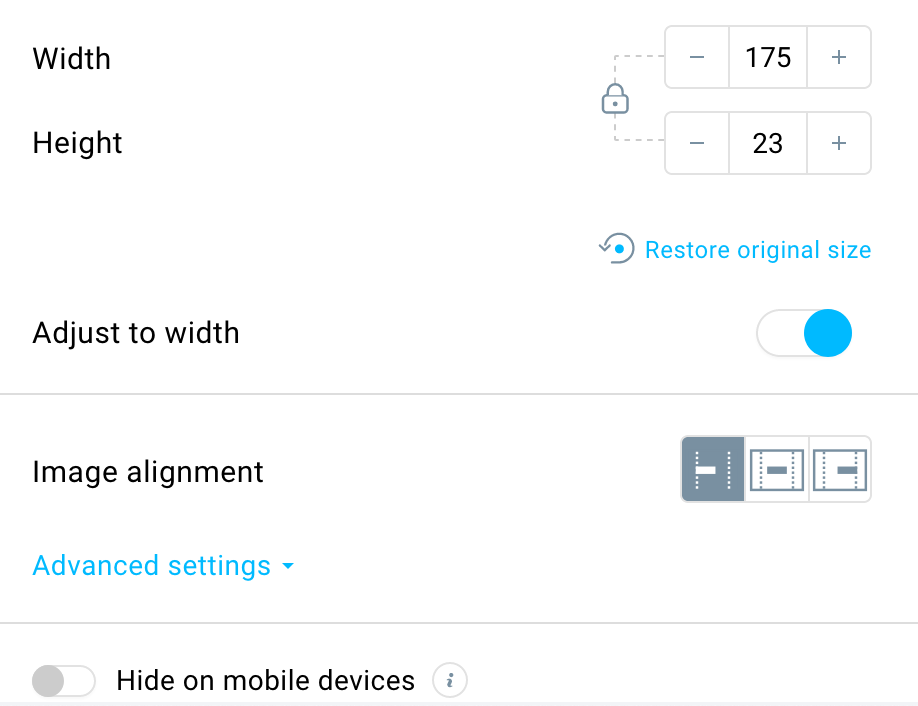
Task: Select right image alignment icon
Action: (840, 469)
